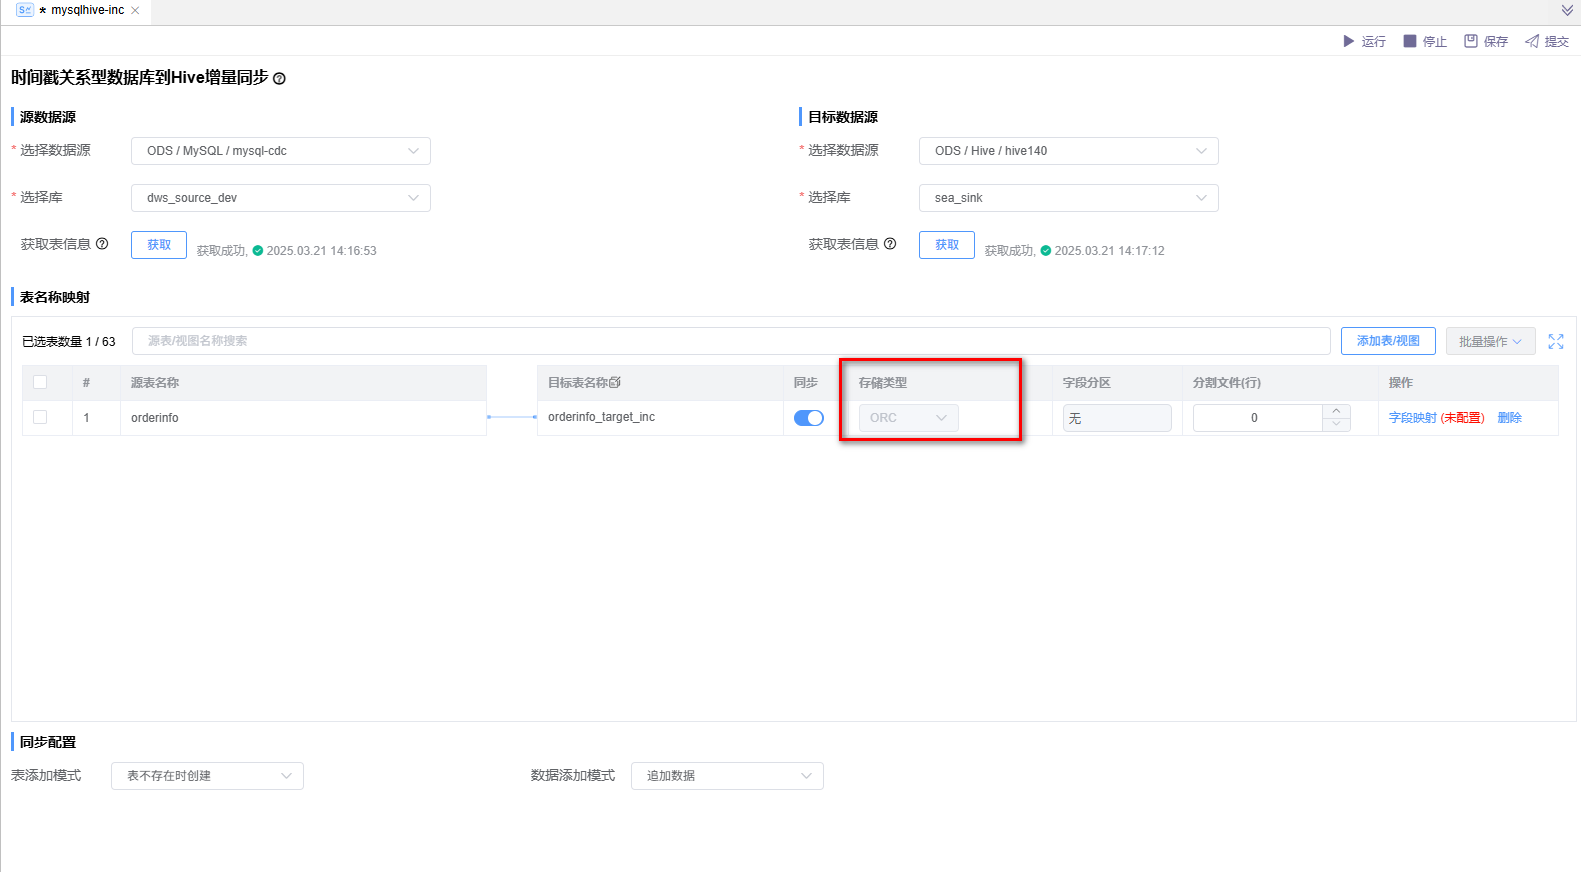Click the Add table/view (添加表/视图) button
The image size is (1581, 872).
tap(1388, 341)
